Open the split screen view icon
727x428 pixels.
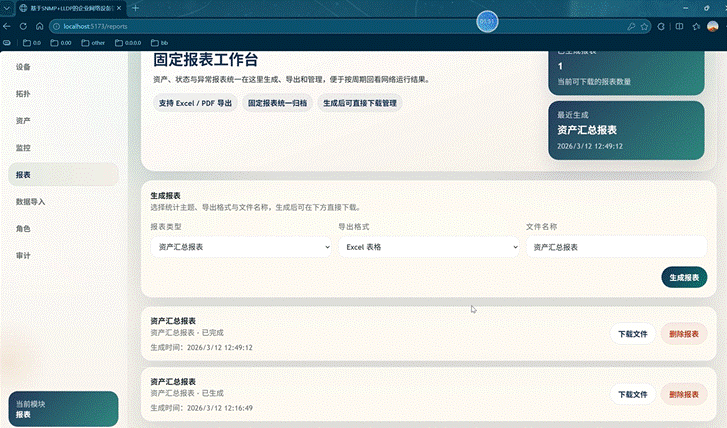click(679, 26)
